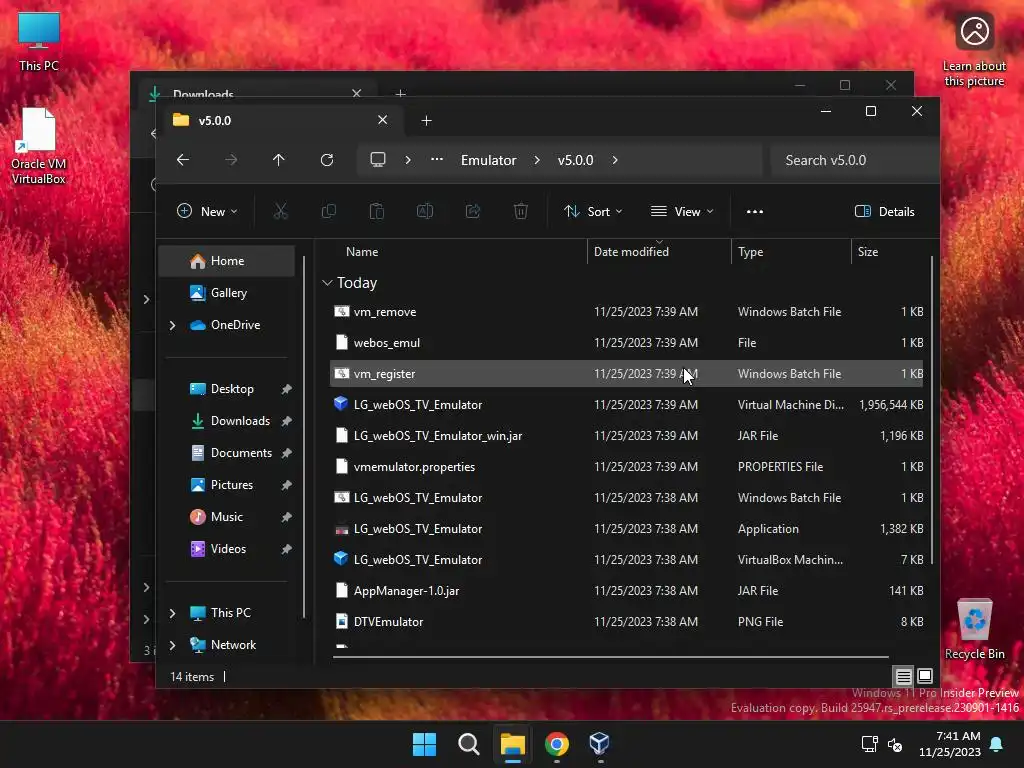Select Home in navigation pane
1024x768 pixels.
(227, 261)
